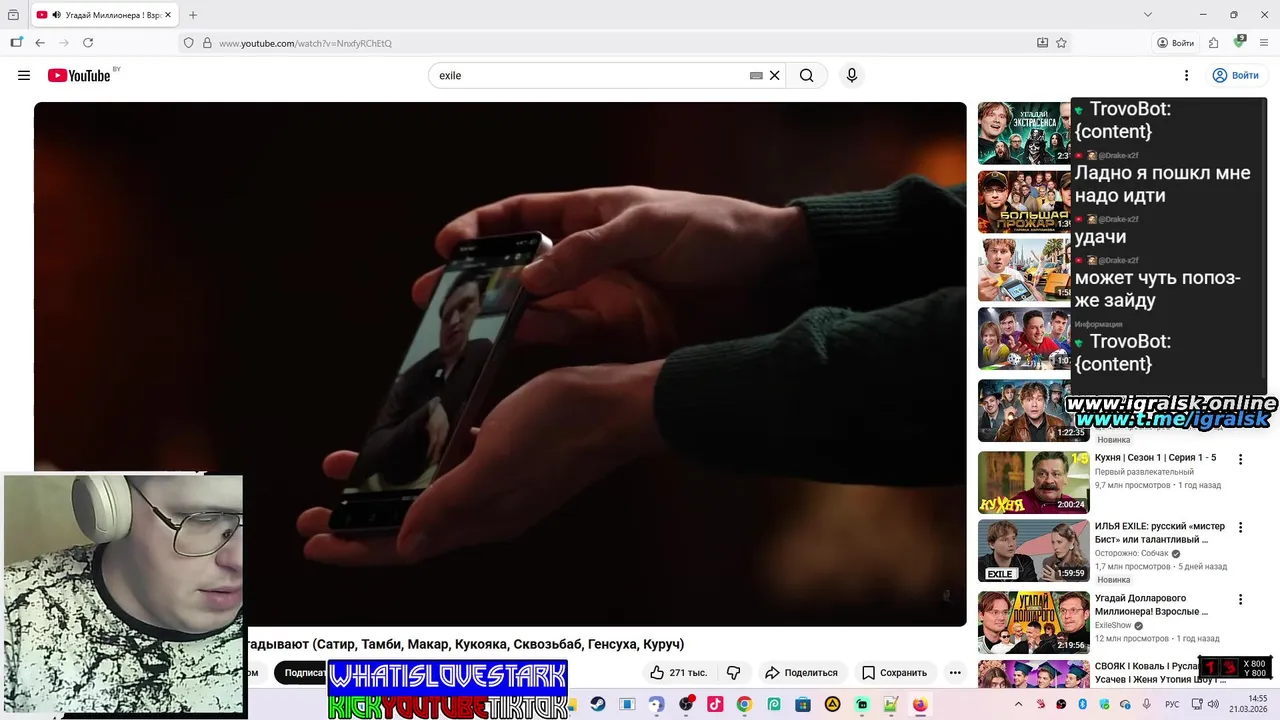Viewport: 1280px width, 720px height.
Task: Open options for Кухня Сезон 1 video
Action: point(1240,459)
